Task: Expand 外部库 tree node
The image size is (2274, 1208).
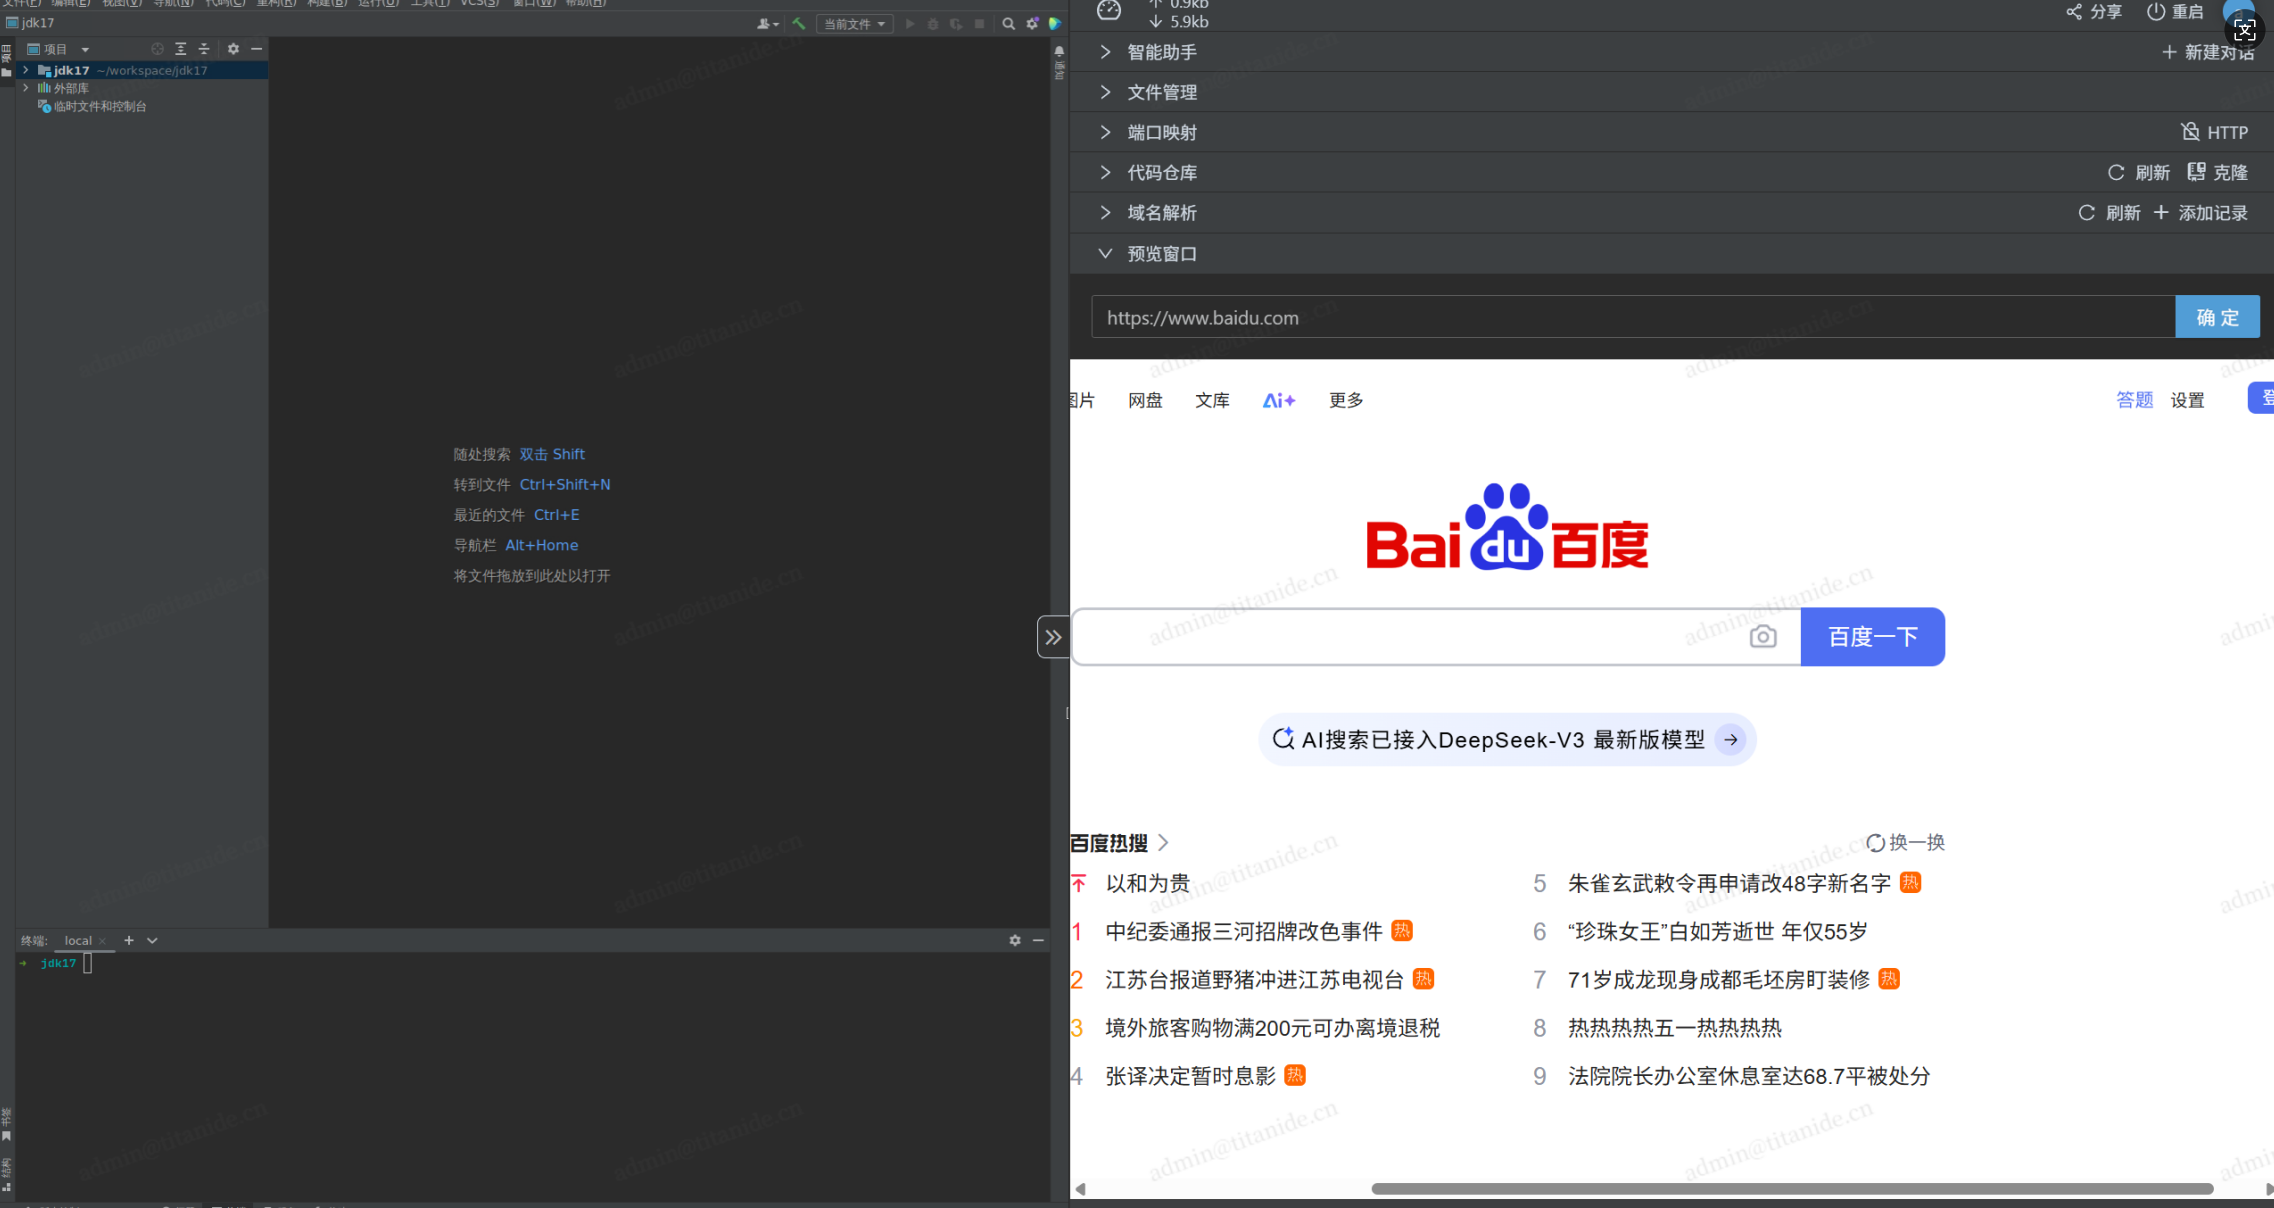Action: click(26, 88)
